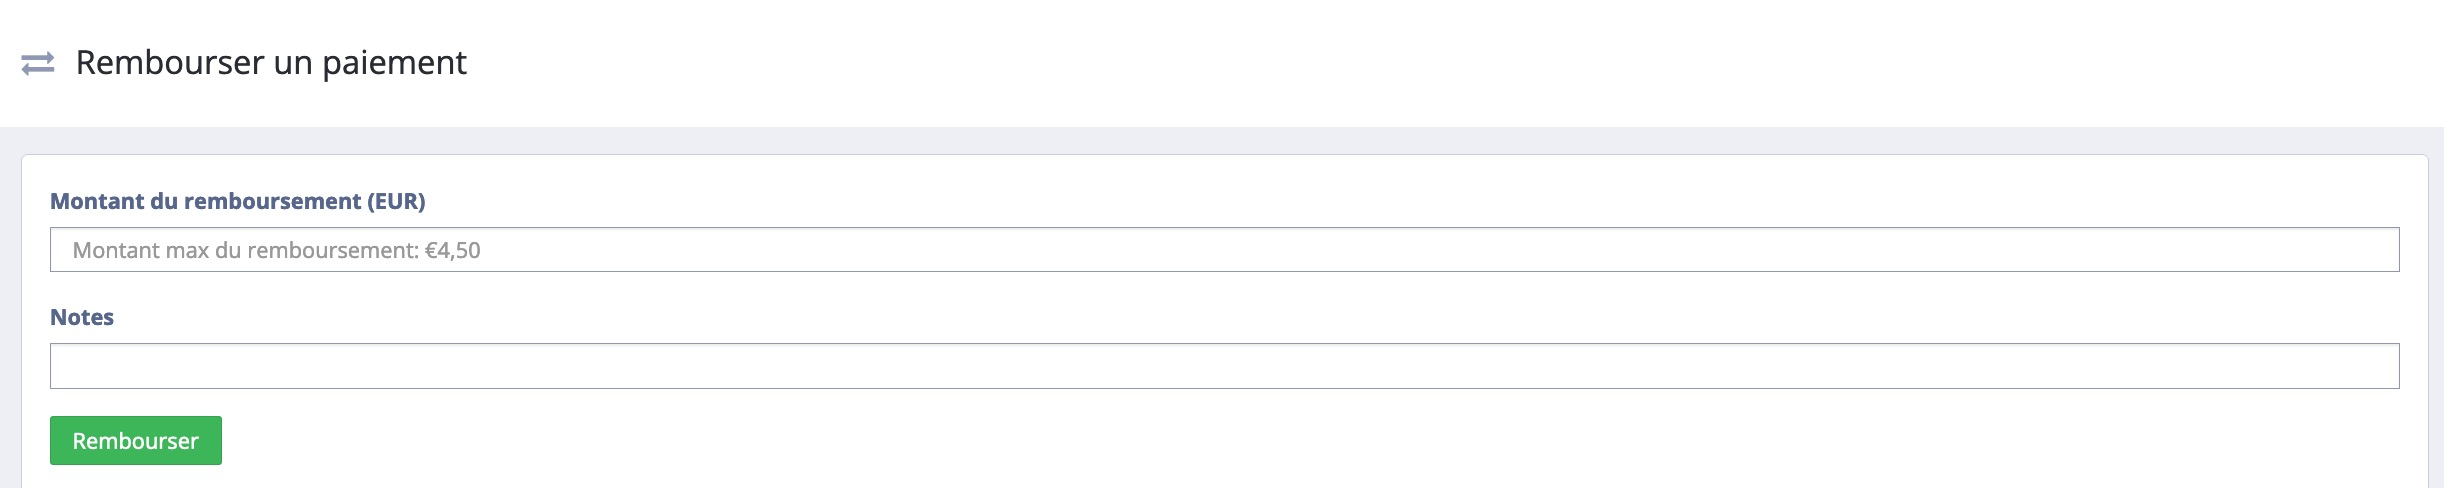
Task: Click the "Montant max du remboursement" placeholder text
Action: (245, 251)
